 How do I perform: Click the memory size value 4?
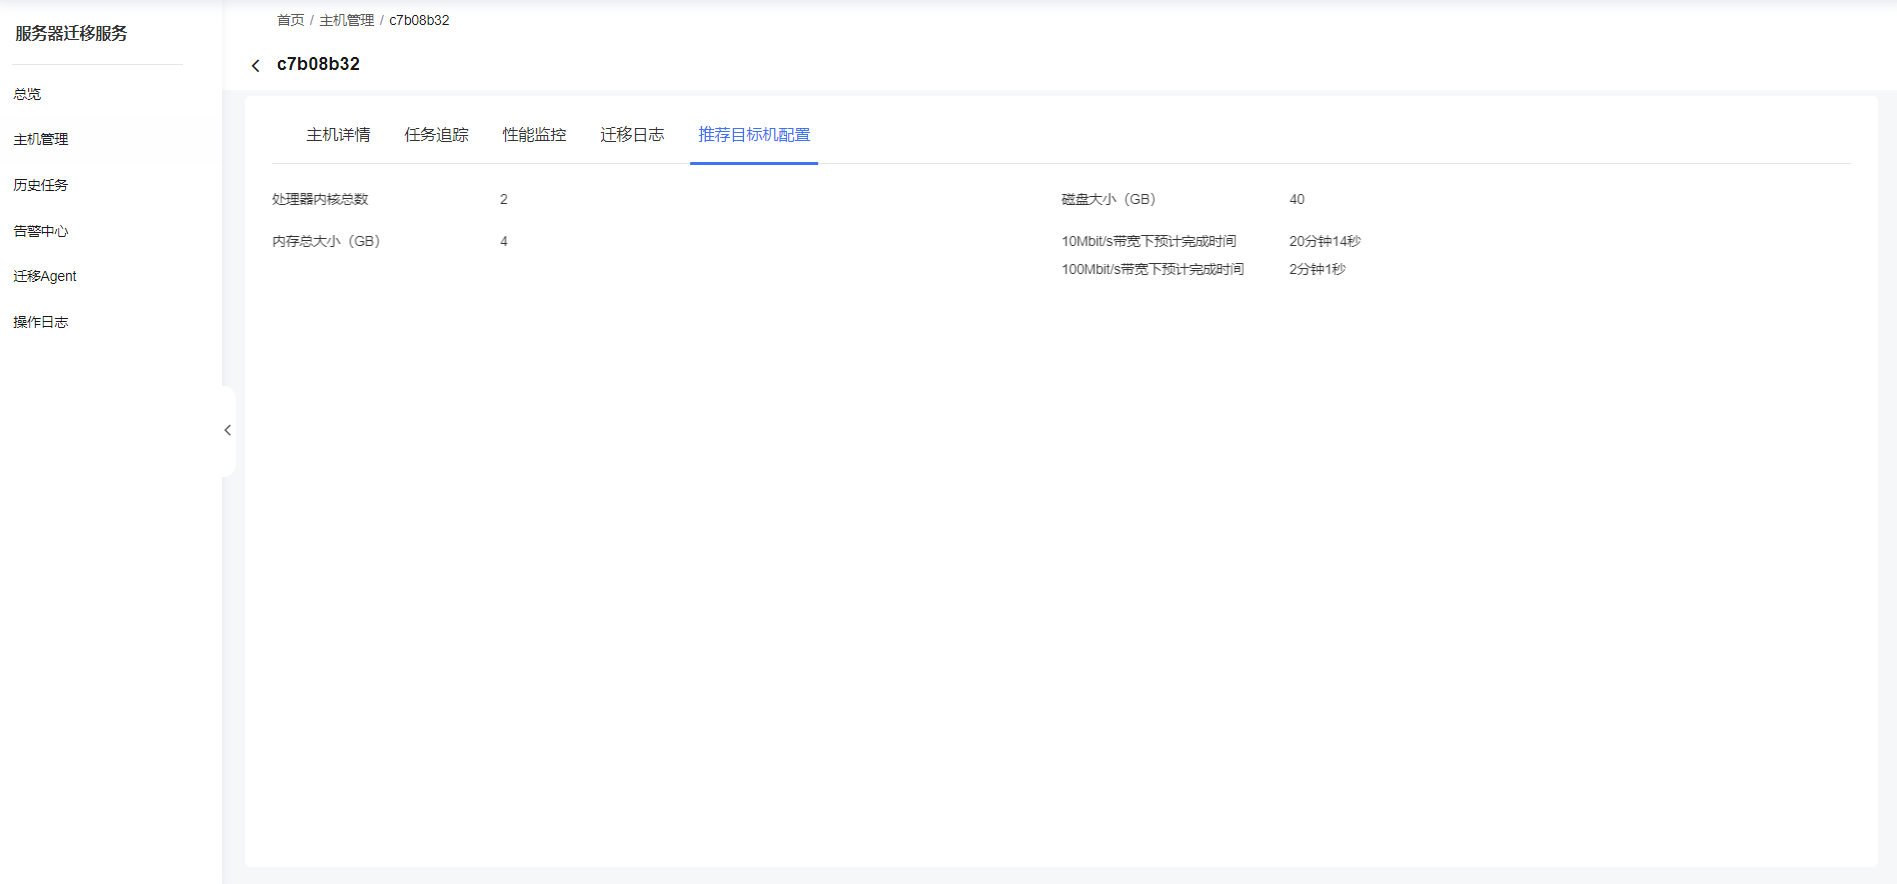click(x=504, y=241)
